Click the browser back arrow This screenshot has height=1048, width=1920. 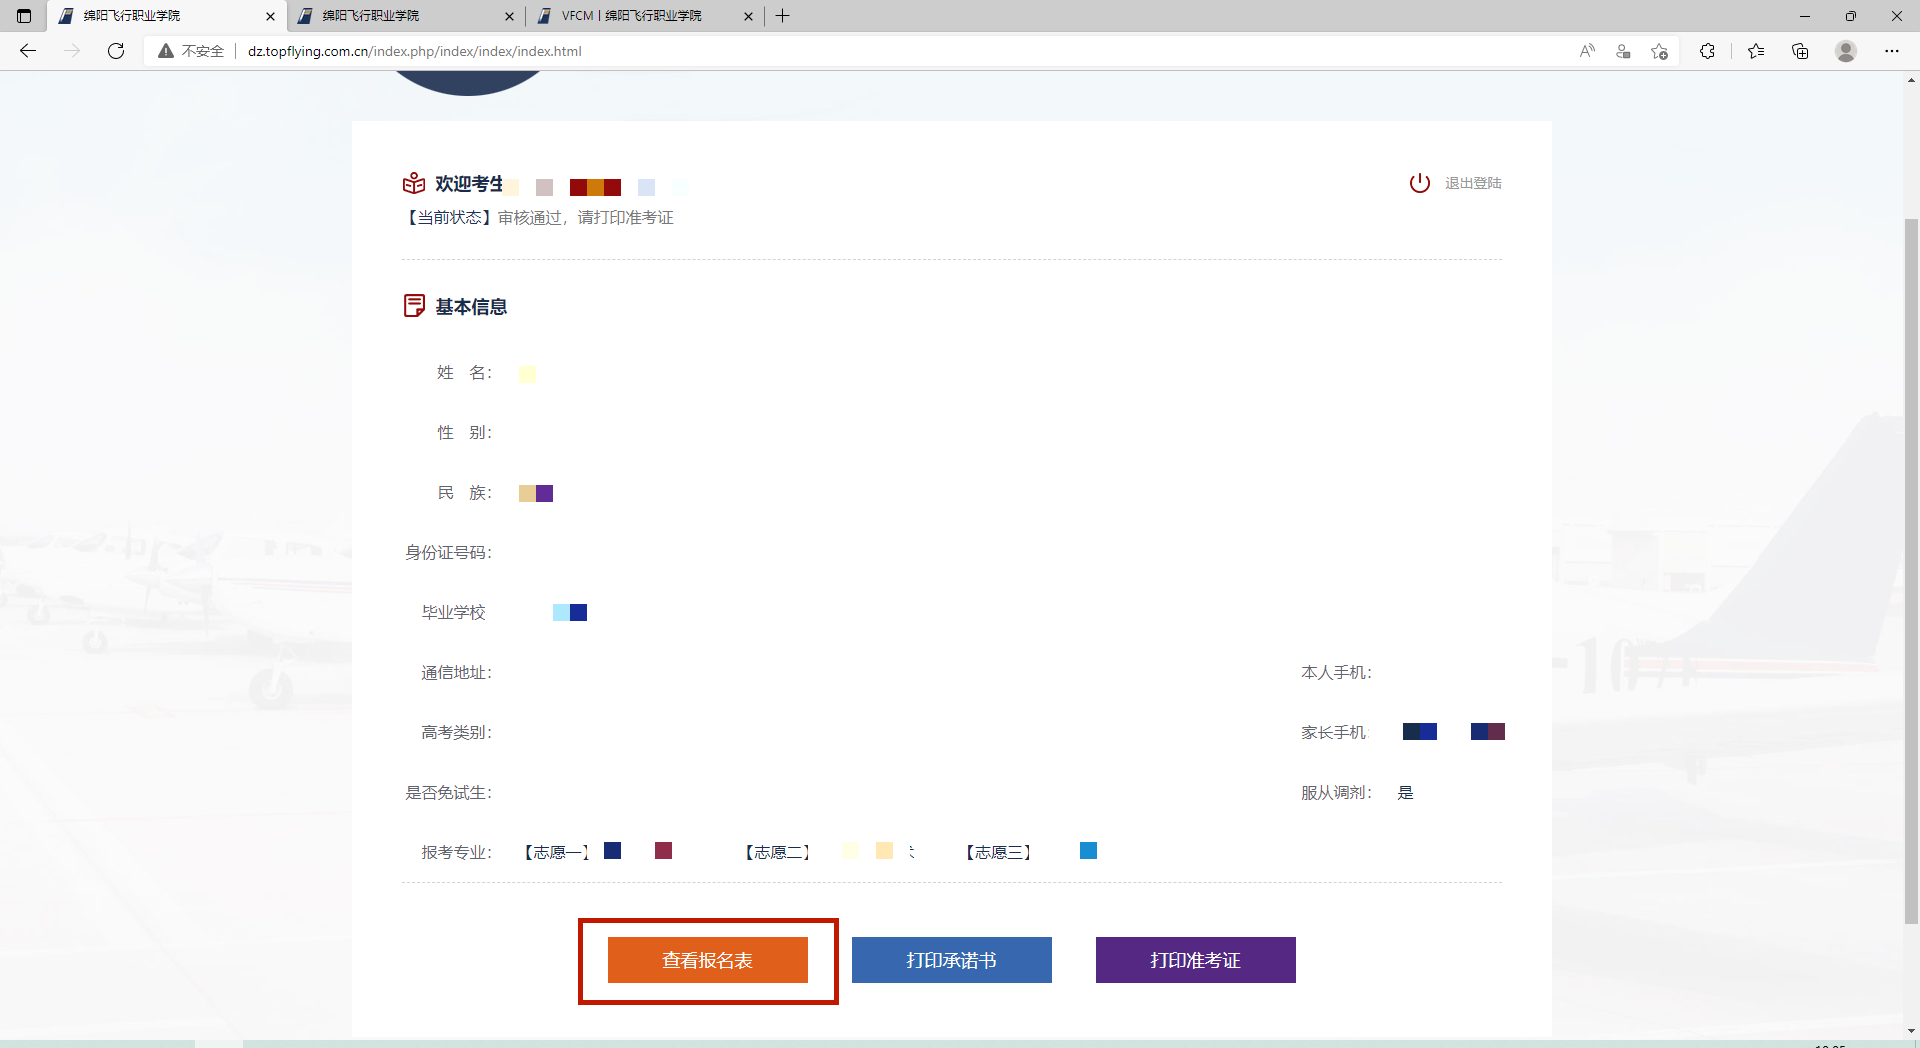point(28,51)
